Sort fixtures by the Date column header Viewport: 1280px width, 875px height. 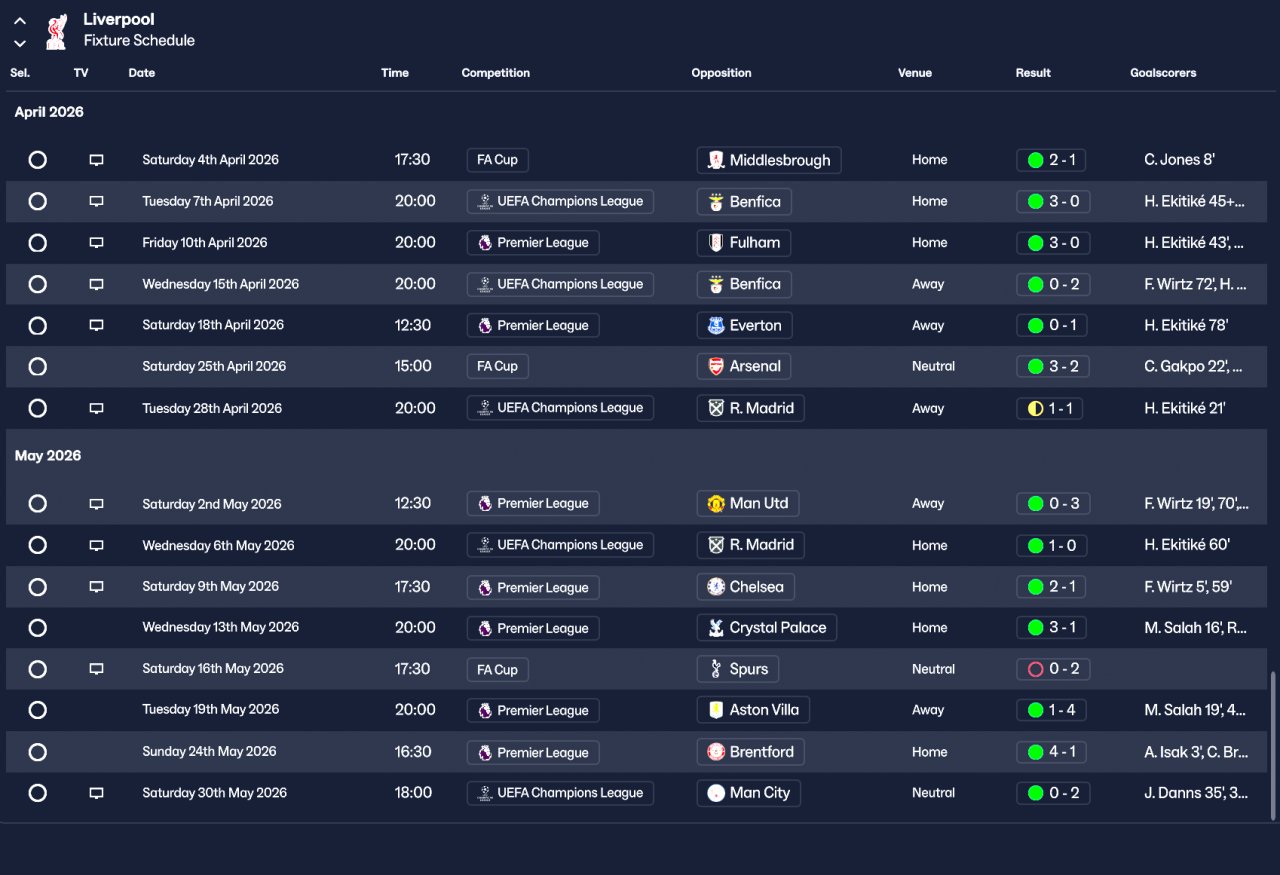142,73
